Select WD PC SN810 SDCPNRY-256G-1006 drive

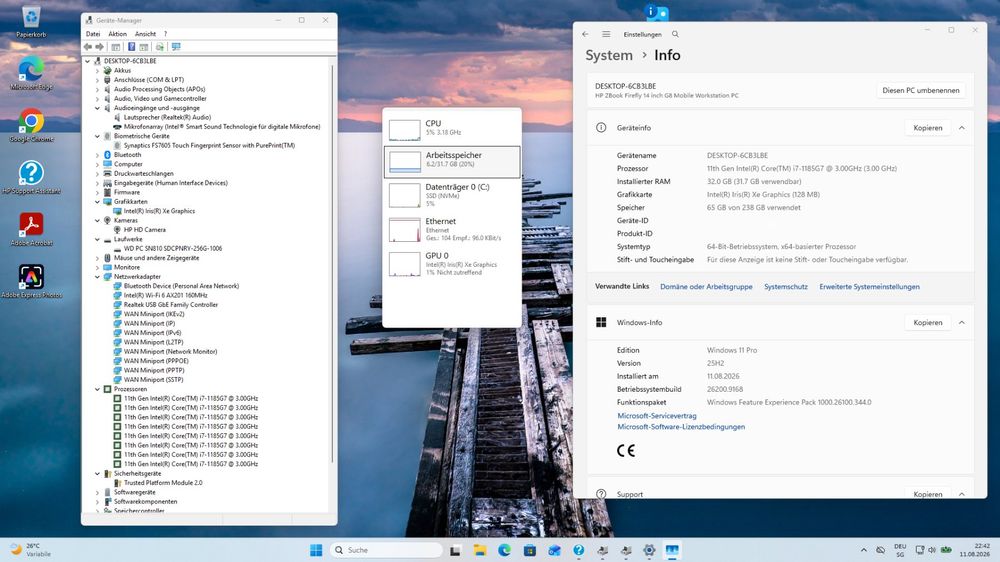(172, 249)
